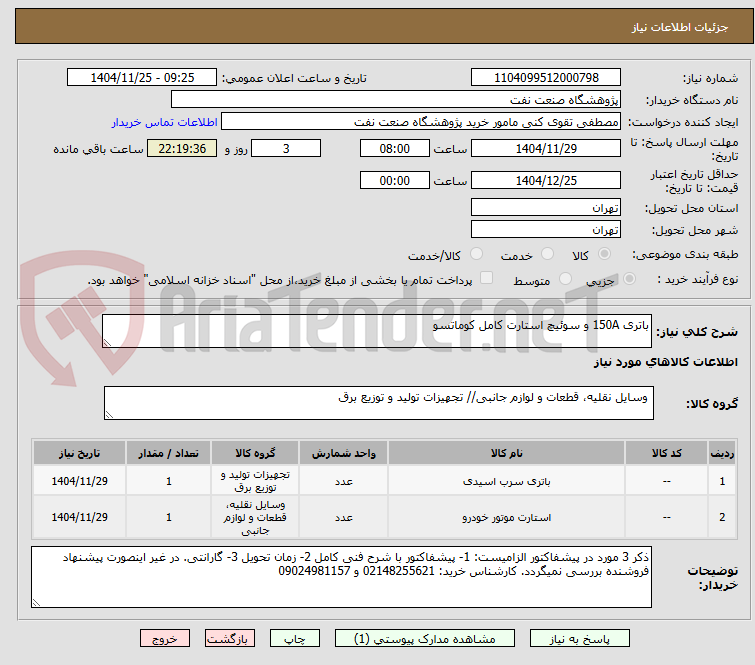
Task: Open اطلاعات تماس خریدار link
Action: [164, 122]
